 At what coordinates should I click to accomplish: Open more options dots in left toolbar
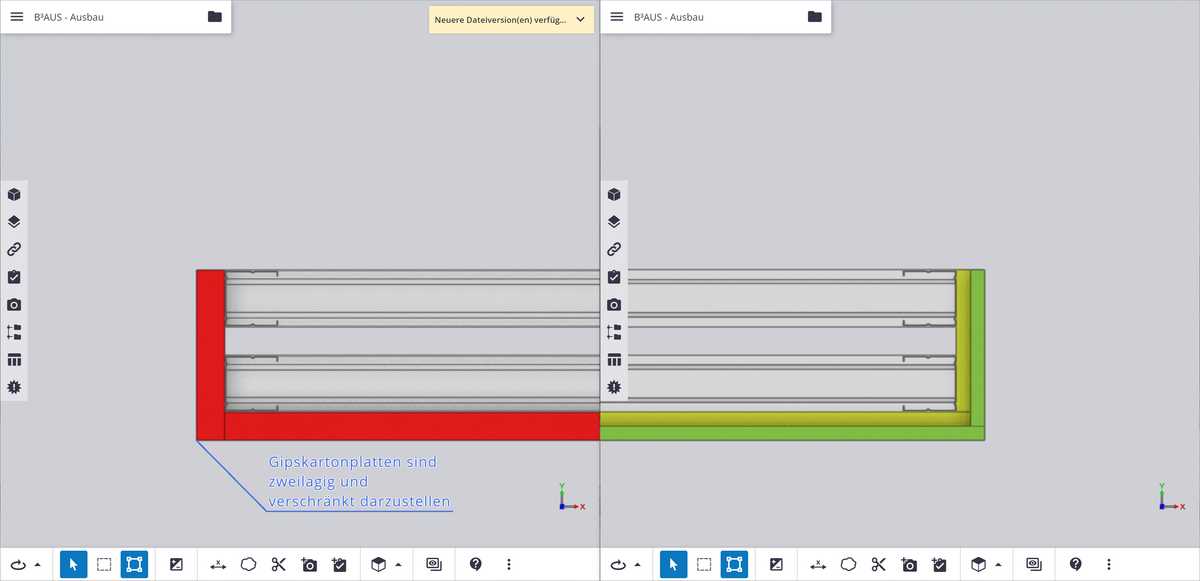509,565
